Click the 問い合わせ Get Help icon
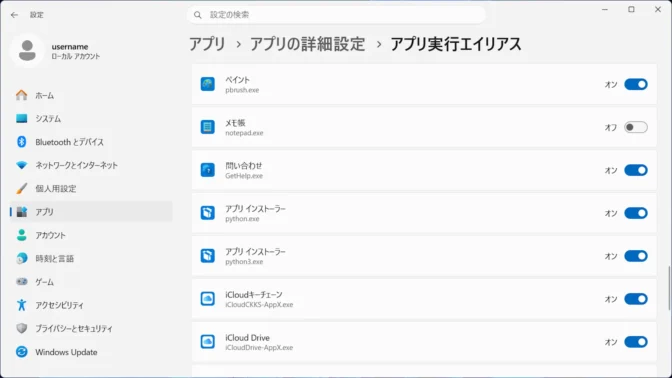672x378 pixels. [x=207, y=170]
